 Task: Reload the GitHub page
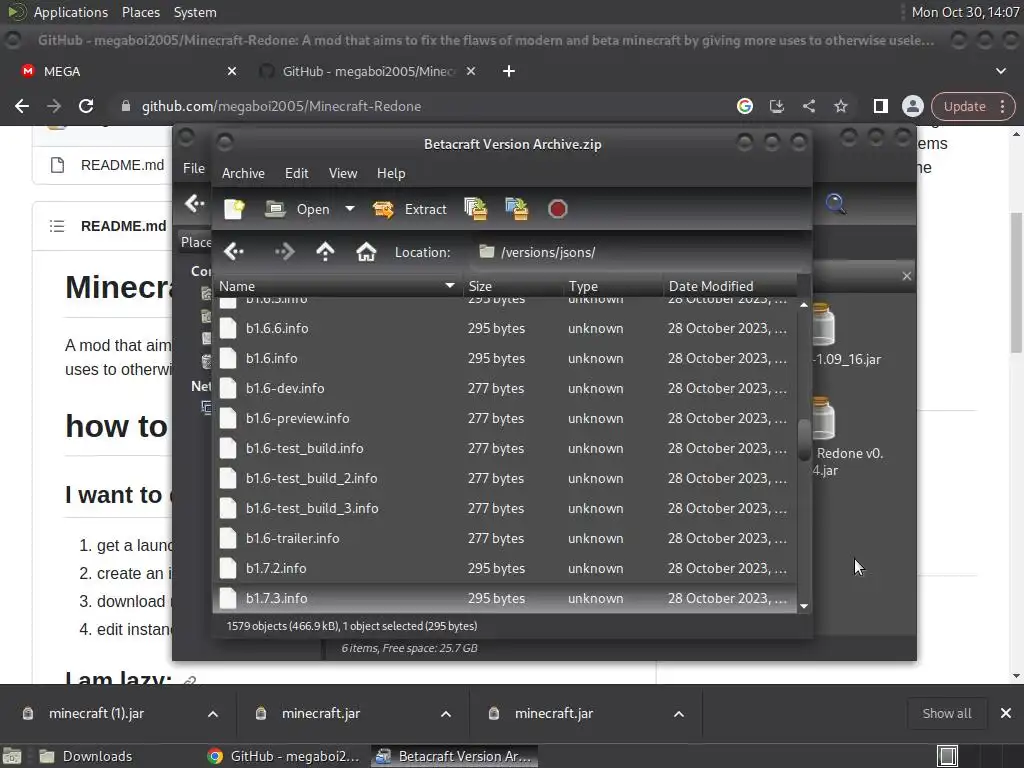(86, 106)
